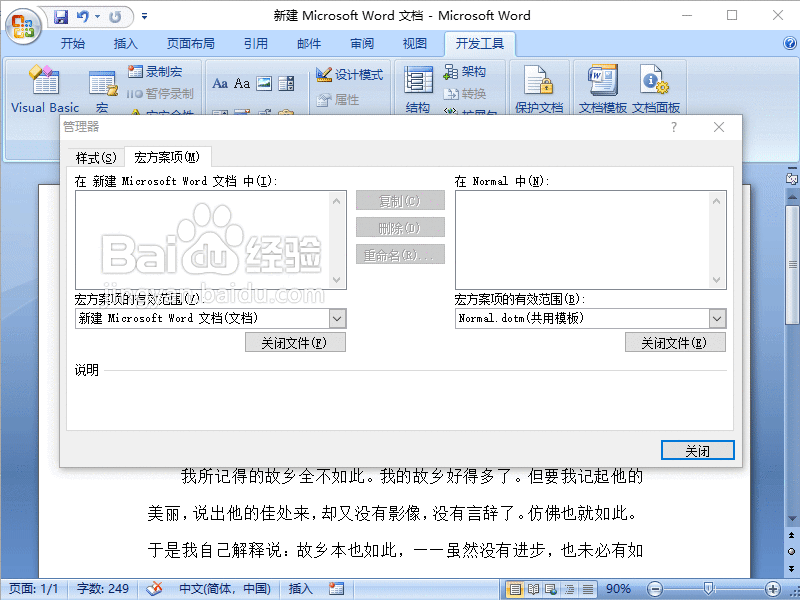
Task: Click the round Office button
Action: (x=23, y=26)
